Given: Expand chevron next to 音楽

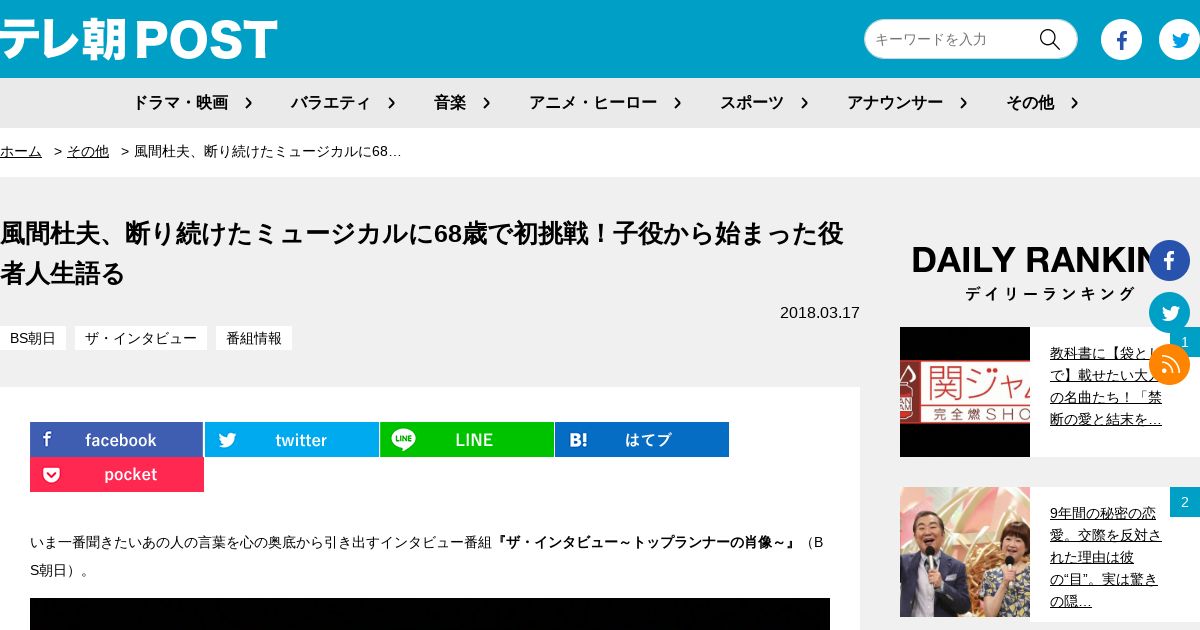Looking at the screenshot, I should coord(486,102).
